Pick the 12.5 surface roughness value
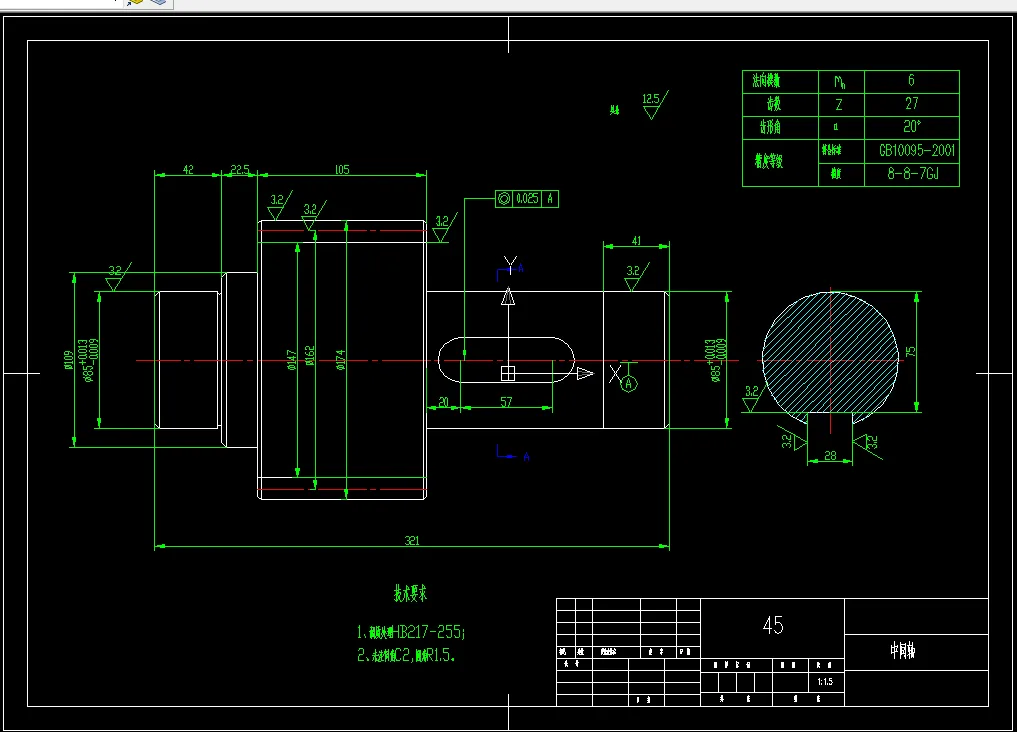The height and width of the screenshot is (732, 1017). [651, 99]
